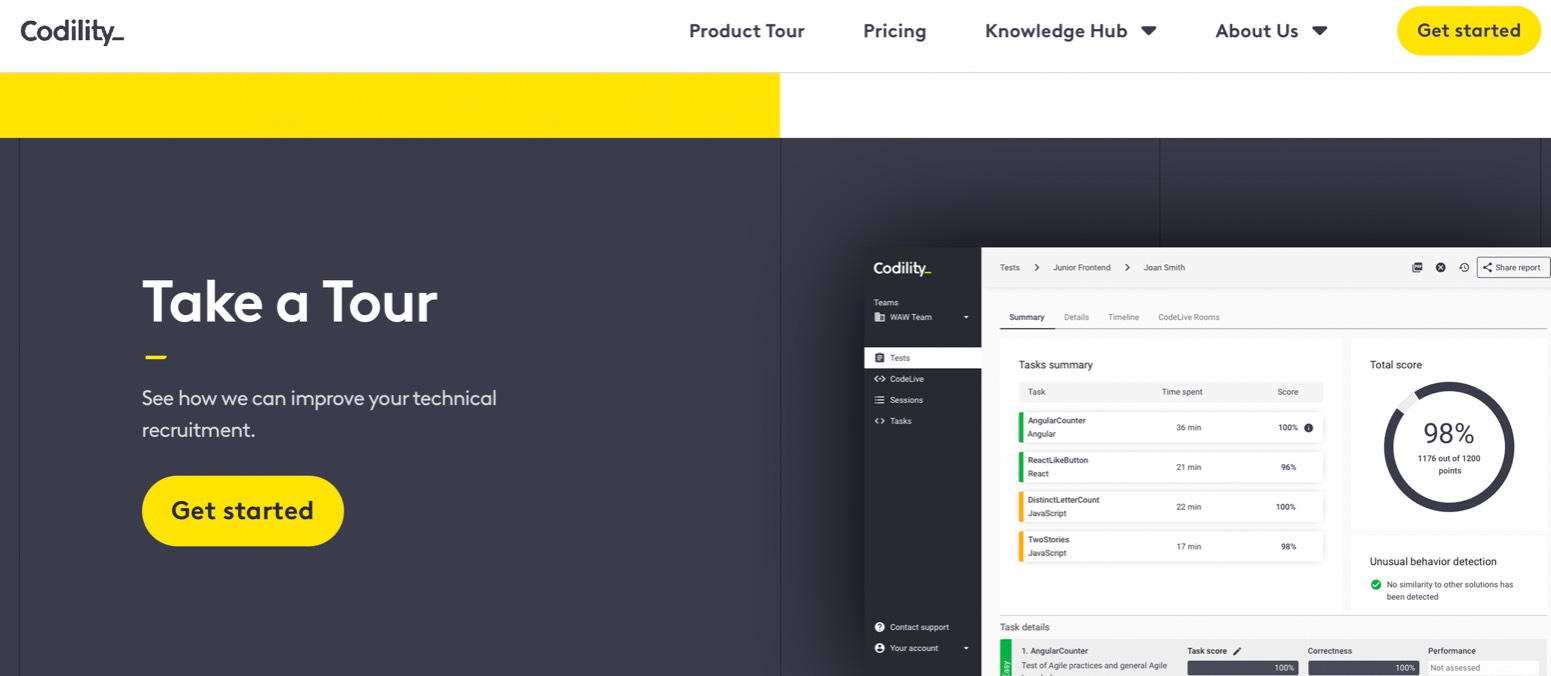Screen dimensions: 1551x676
Task: Click the Correctness 100% progress bar
Action: pos(1363,668)
